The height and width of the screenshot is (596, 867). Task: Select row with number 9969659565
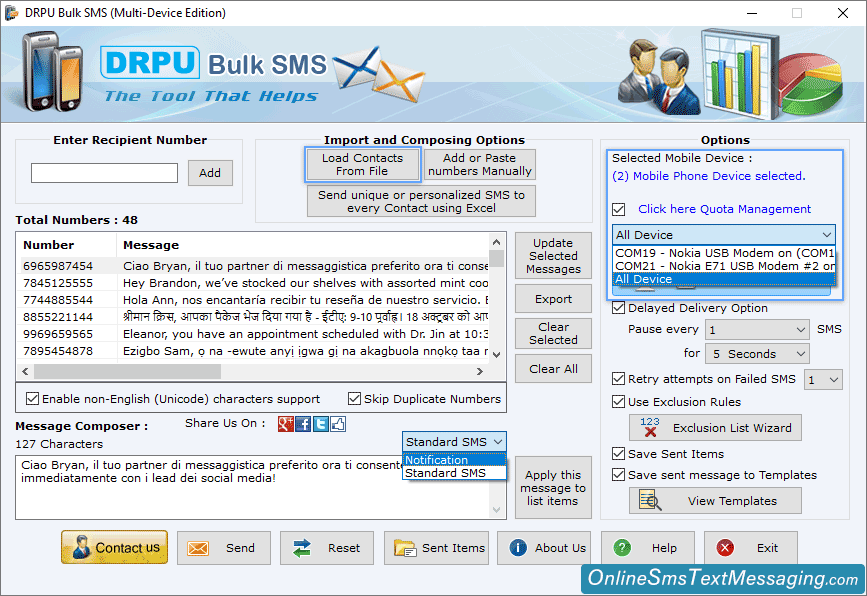pyautogui.click(x=254, y=334)
